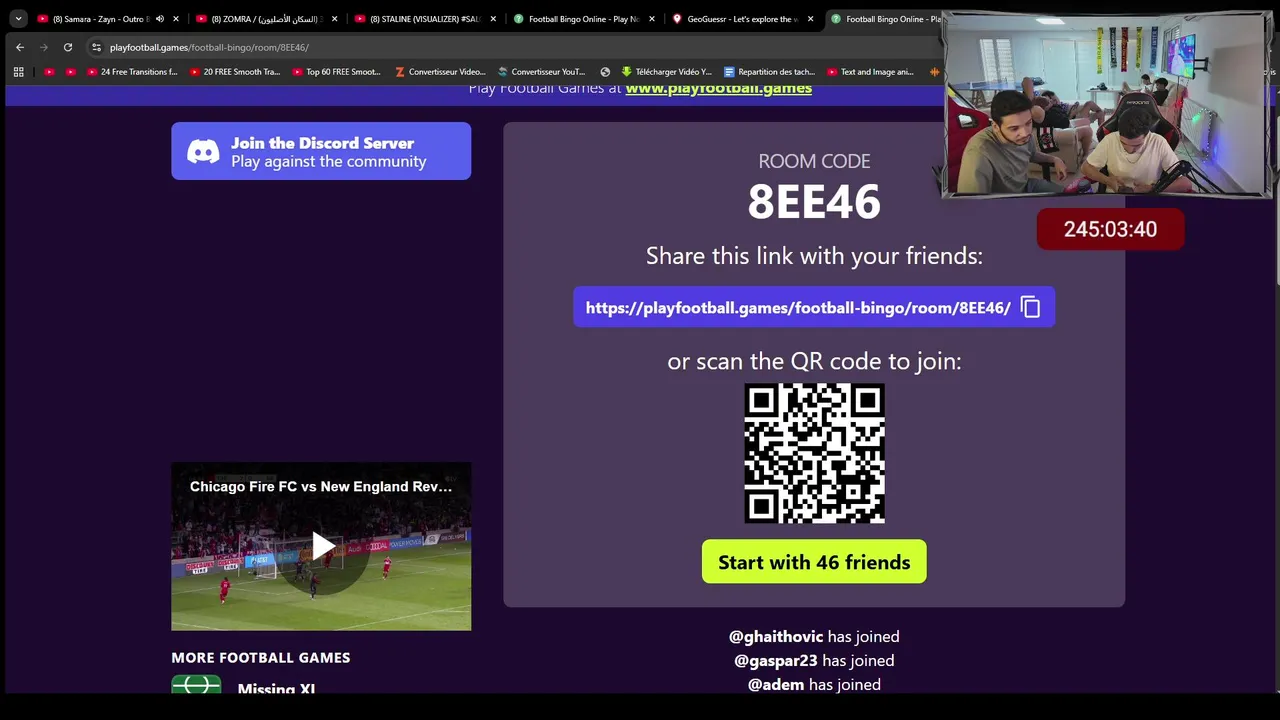Click the @gaspar23 has joined entry

click(814, 660)
